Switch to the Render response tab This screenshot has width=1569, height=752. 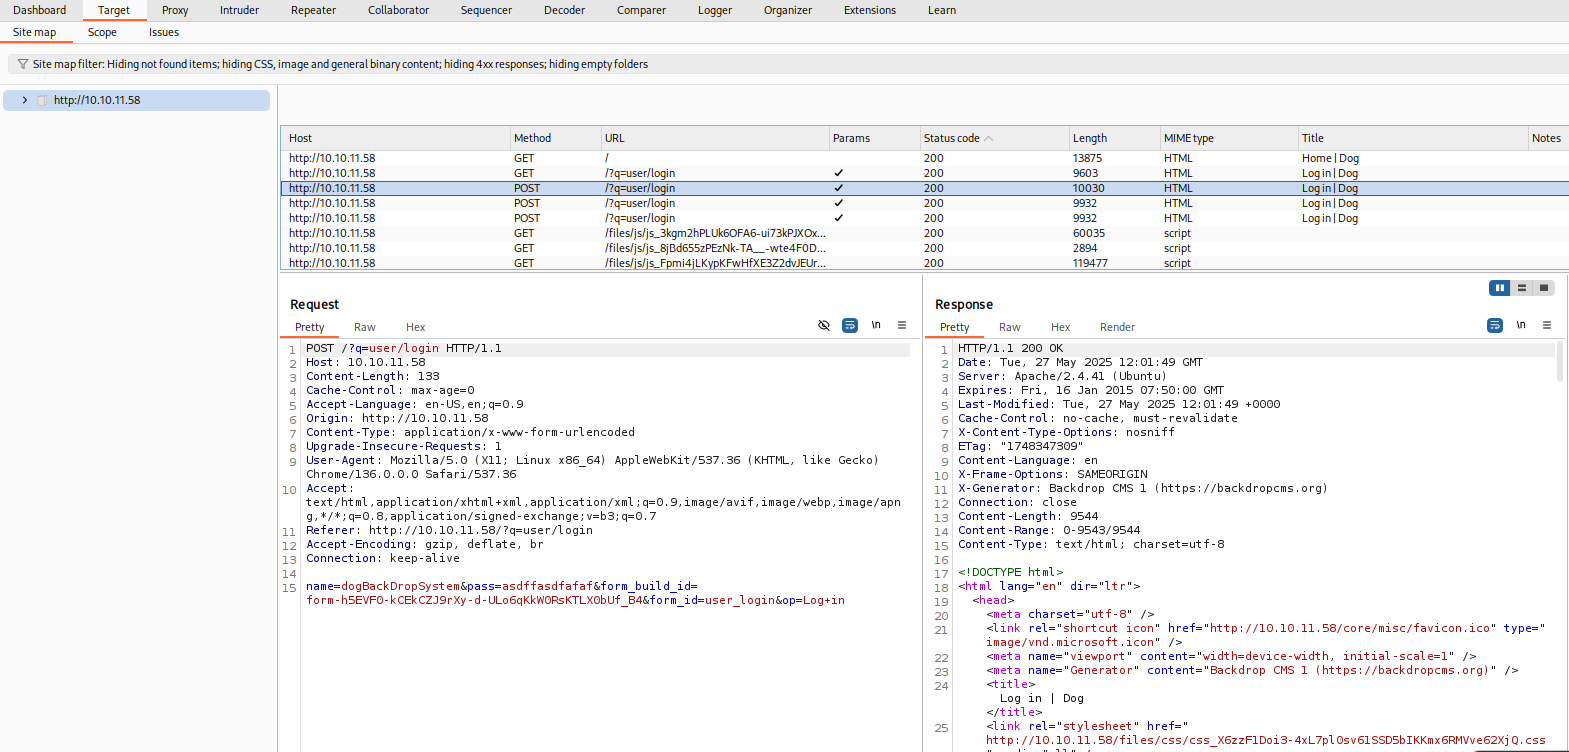[1117, 327]
